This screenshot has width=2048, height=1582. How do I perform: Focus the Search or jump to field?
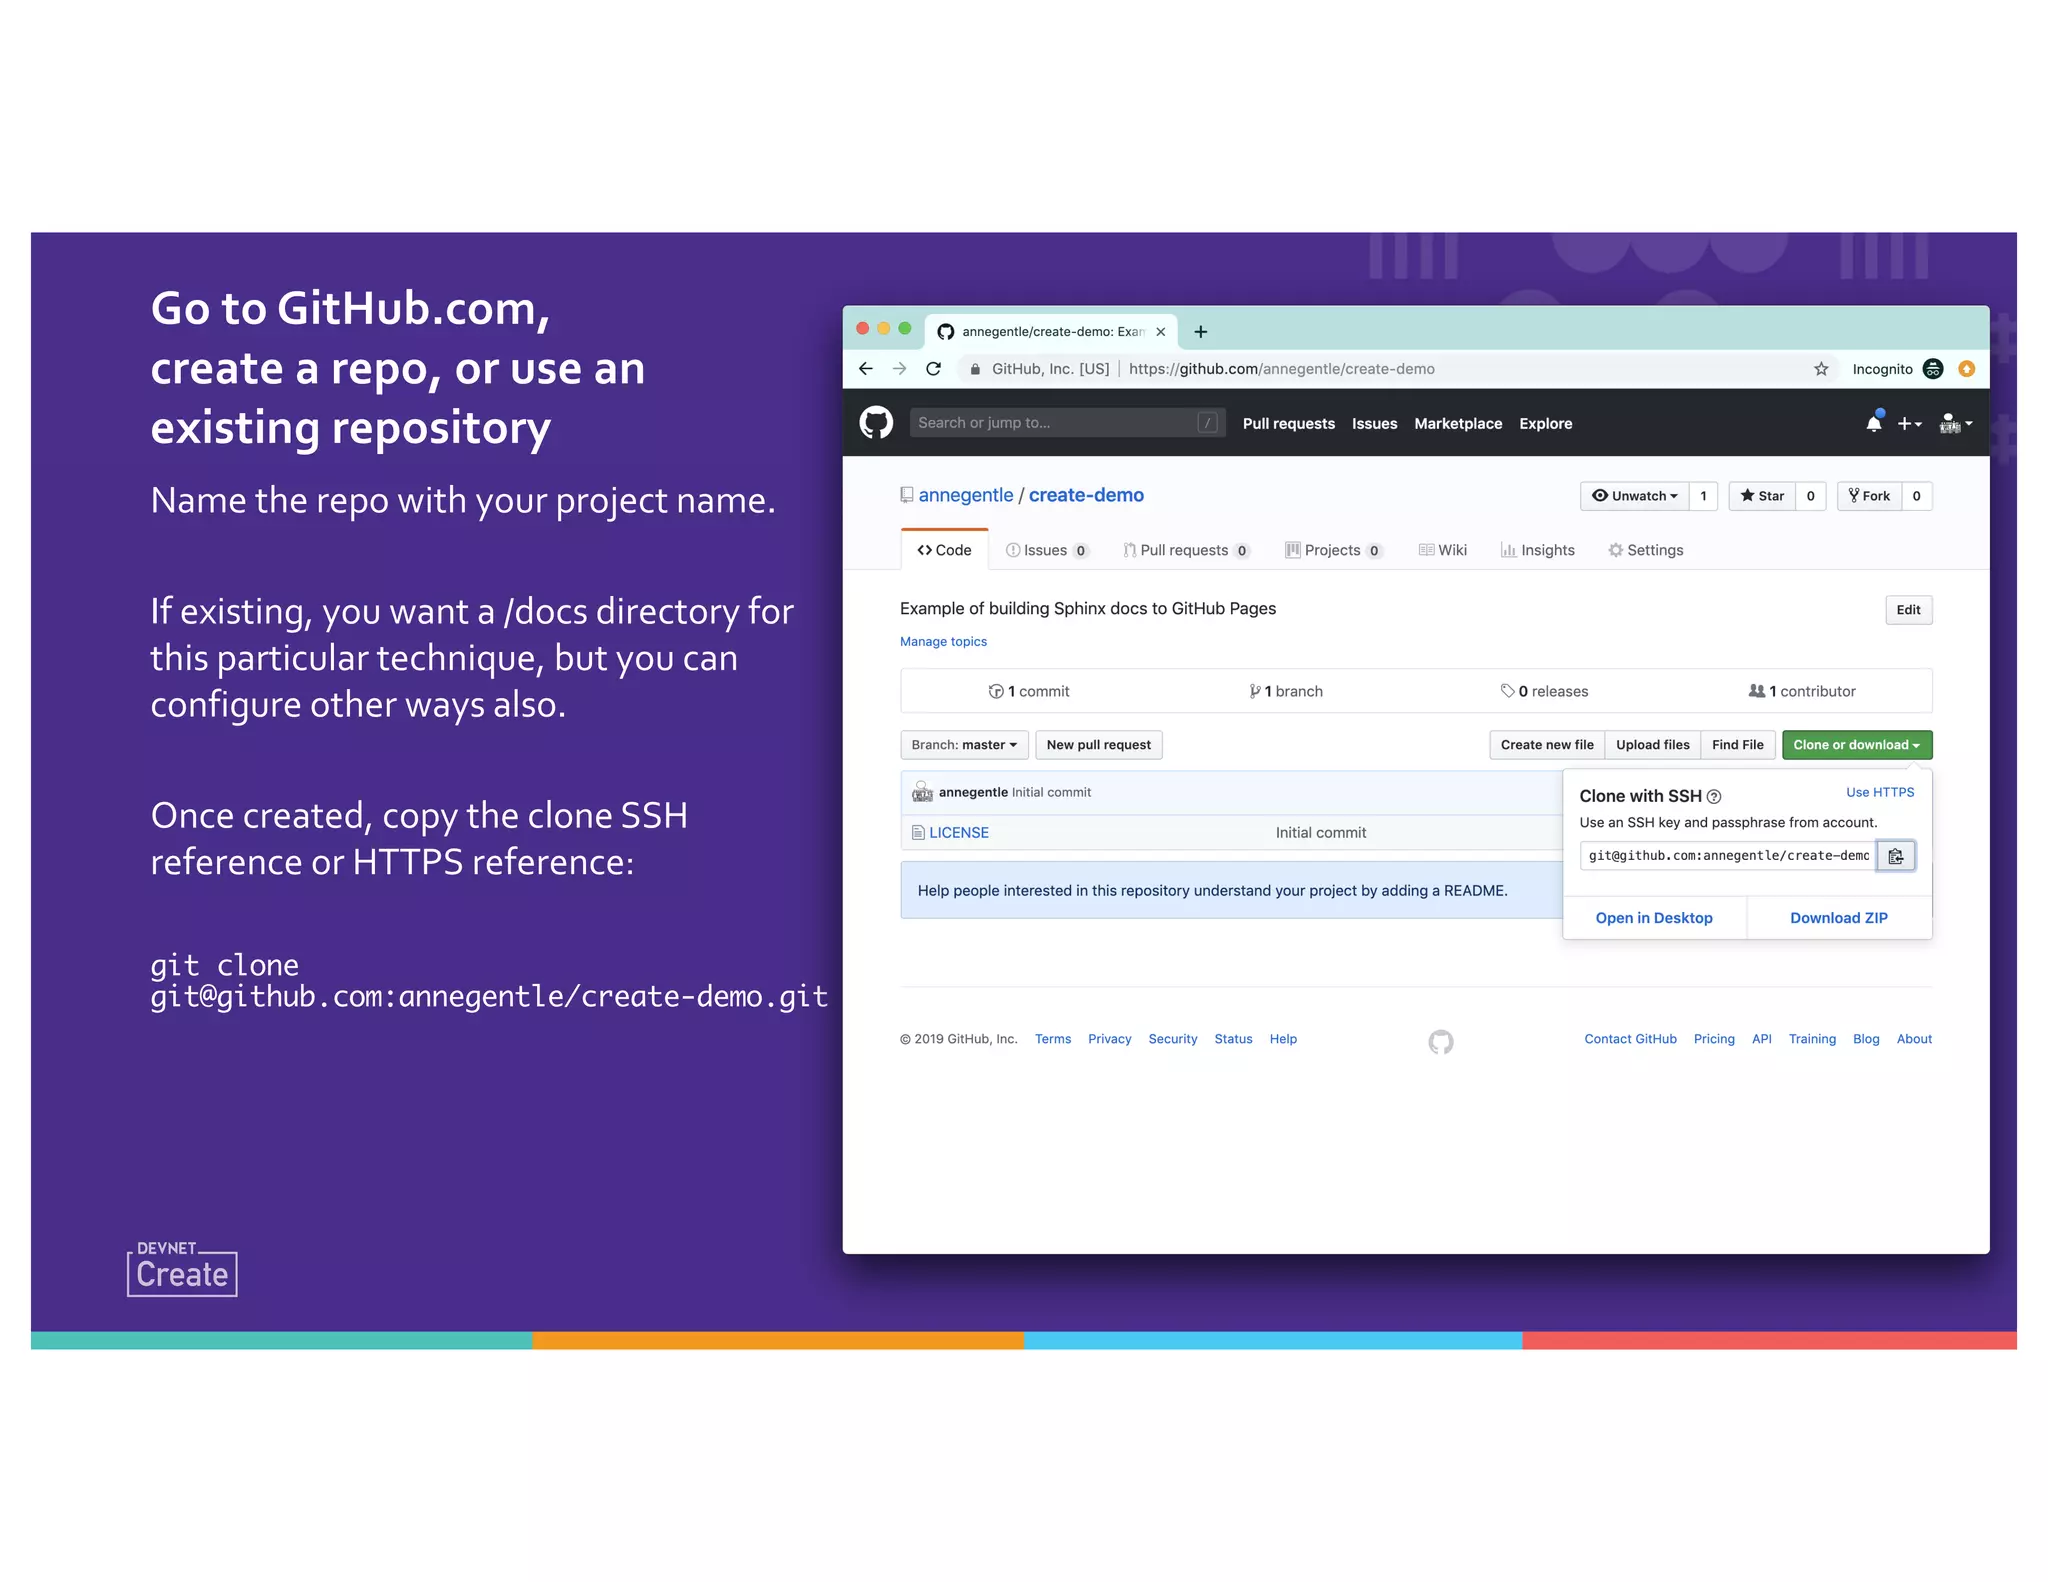point(1067,423)
